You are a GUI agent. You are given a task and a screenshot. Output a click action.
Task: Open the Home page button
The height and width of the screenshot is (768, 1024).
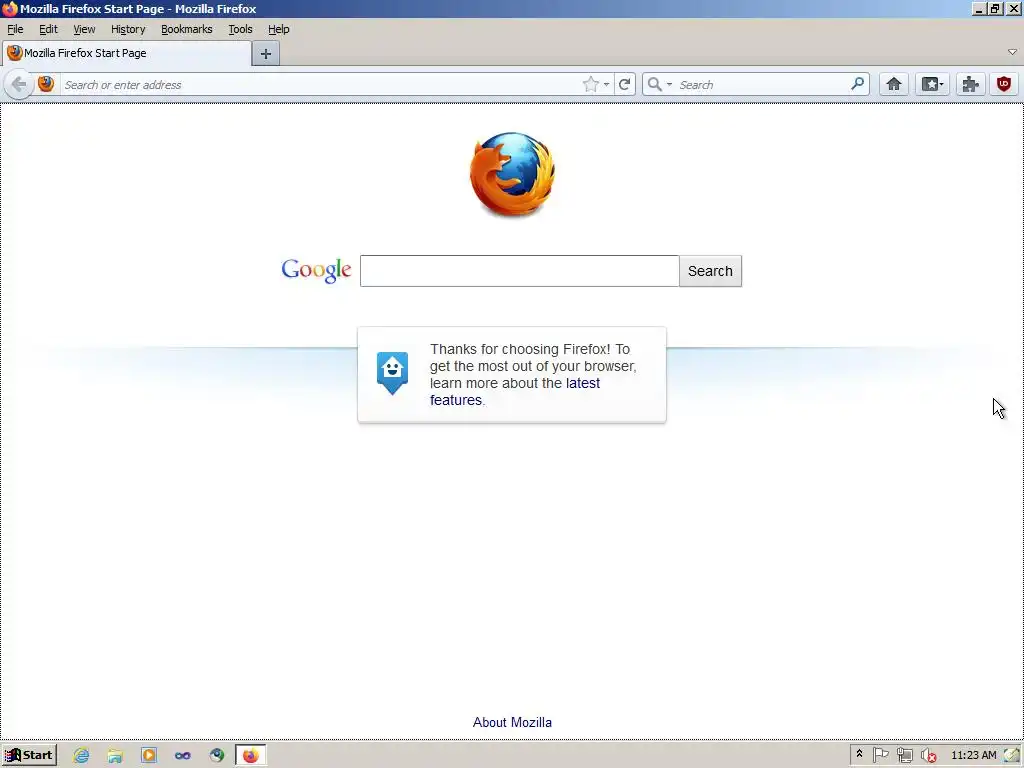pyautogui.click(x=893, y=84)
